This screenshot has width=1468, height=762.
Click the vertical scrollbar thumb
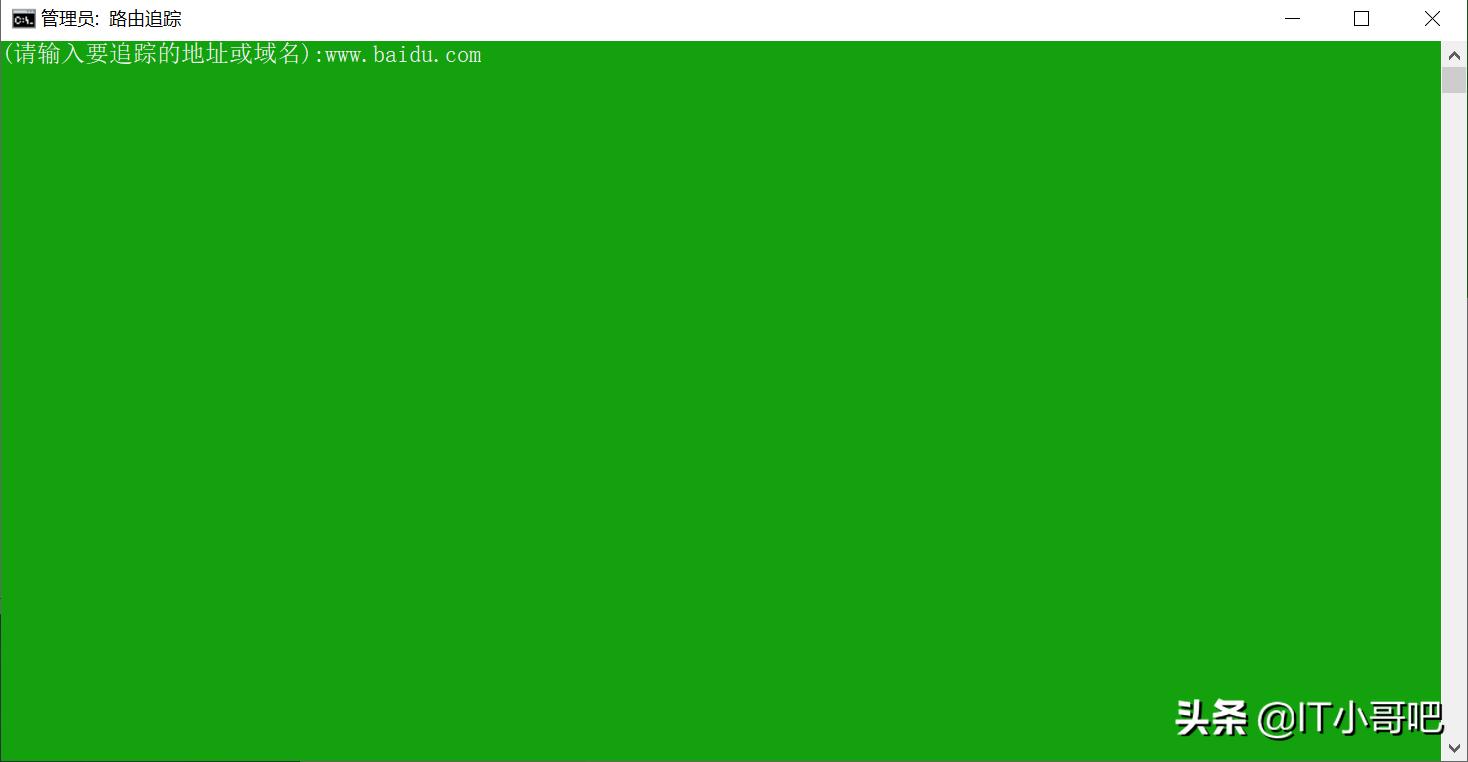pyautogui.click(x=1454, y=81)
